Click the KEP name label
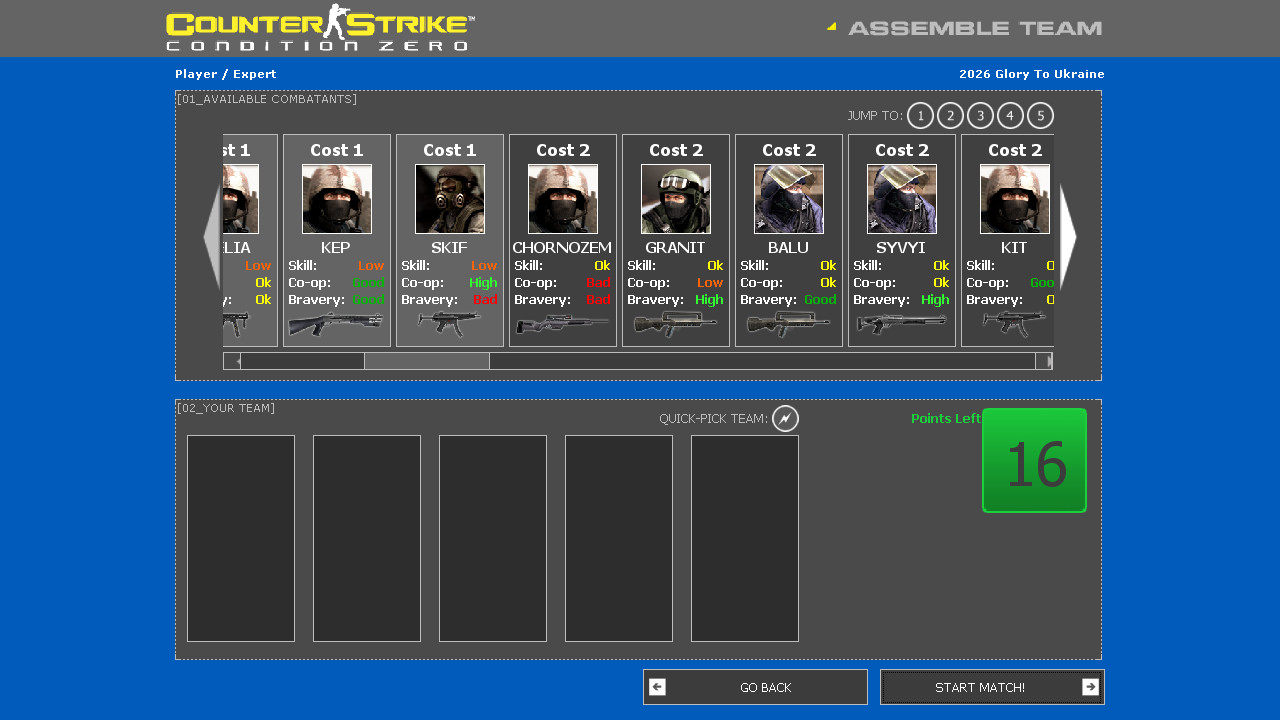This screenshot has width=1280, height=720. point(336,248)
